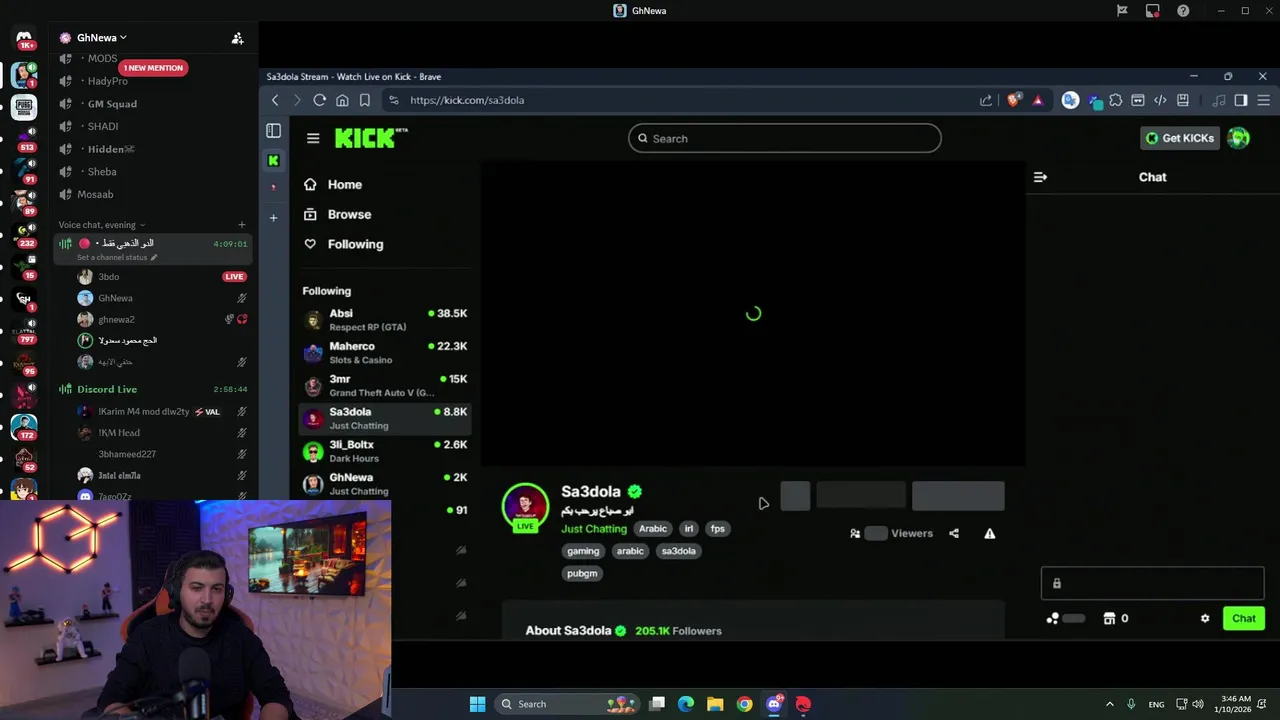1280x720 pixels.
Task: Open Maherco Slots & Casino channel
Action: (385, 353)
